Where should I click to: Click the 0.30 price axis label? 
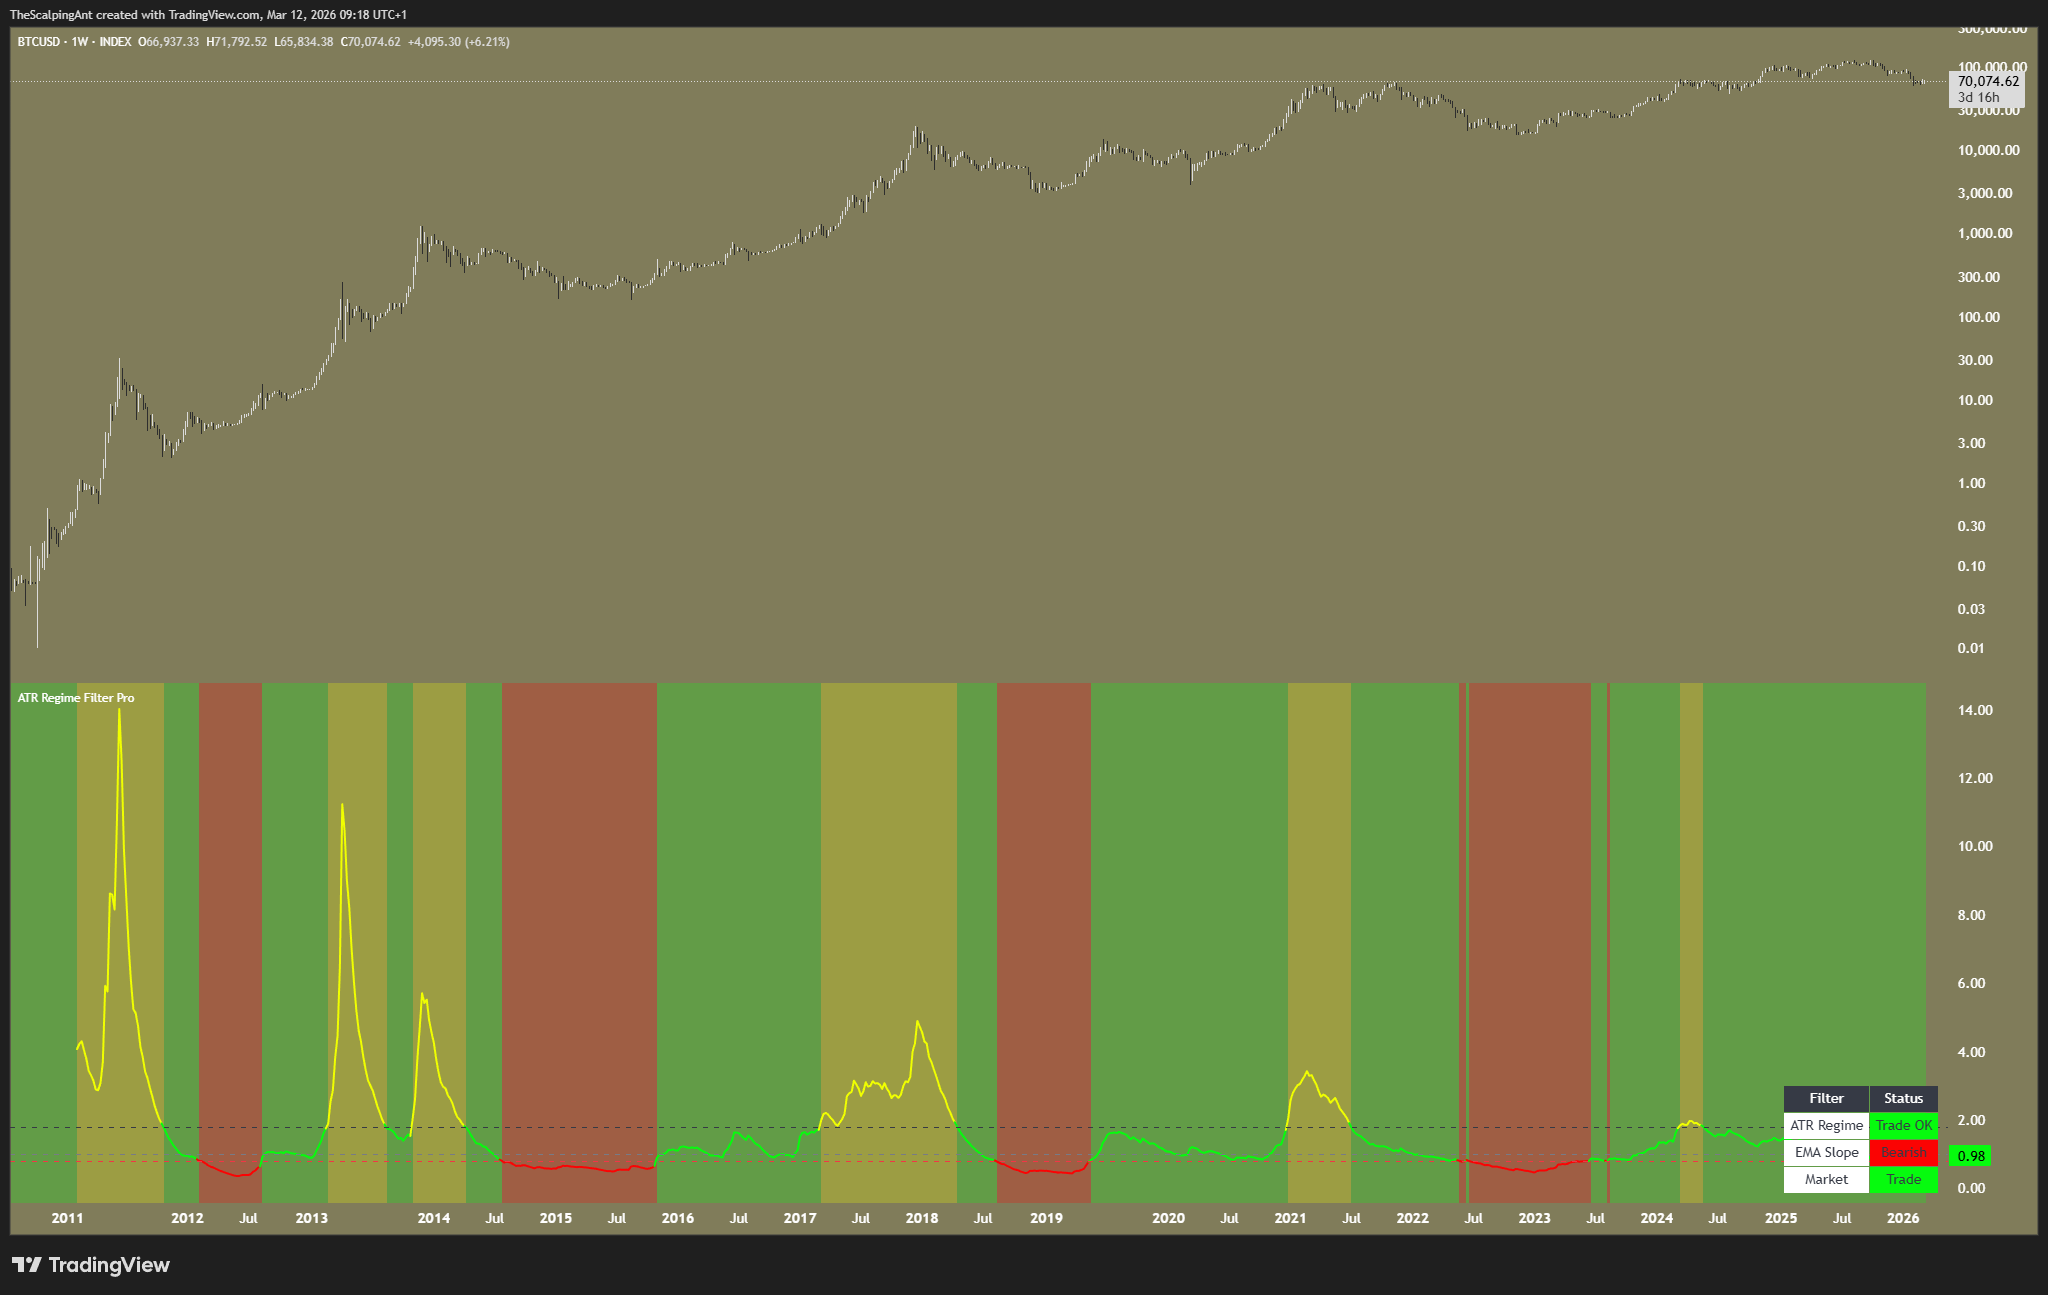[x=1971, y=526]
